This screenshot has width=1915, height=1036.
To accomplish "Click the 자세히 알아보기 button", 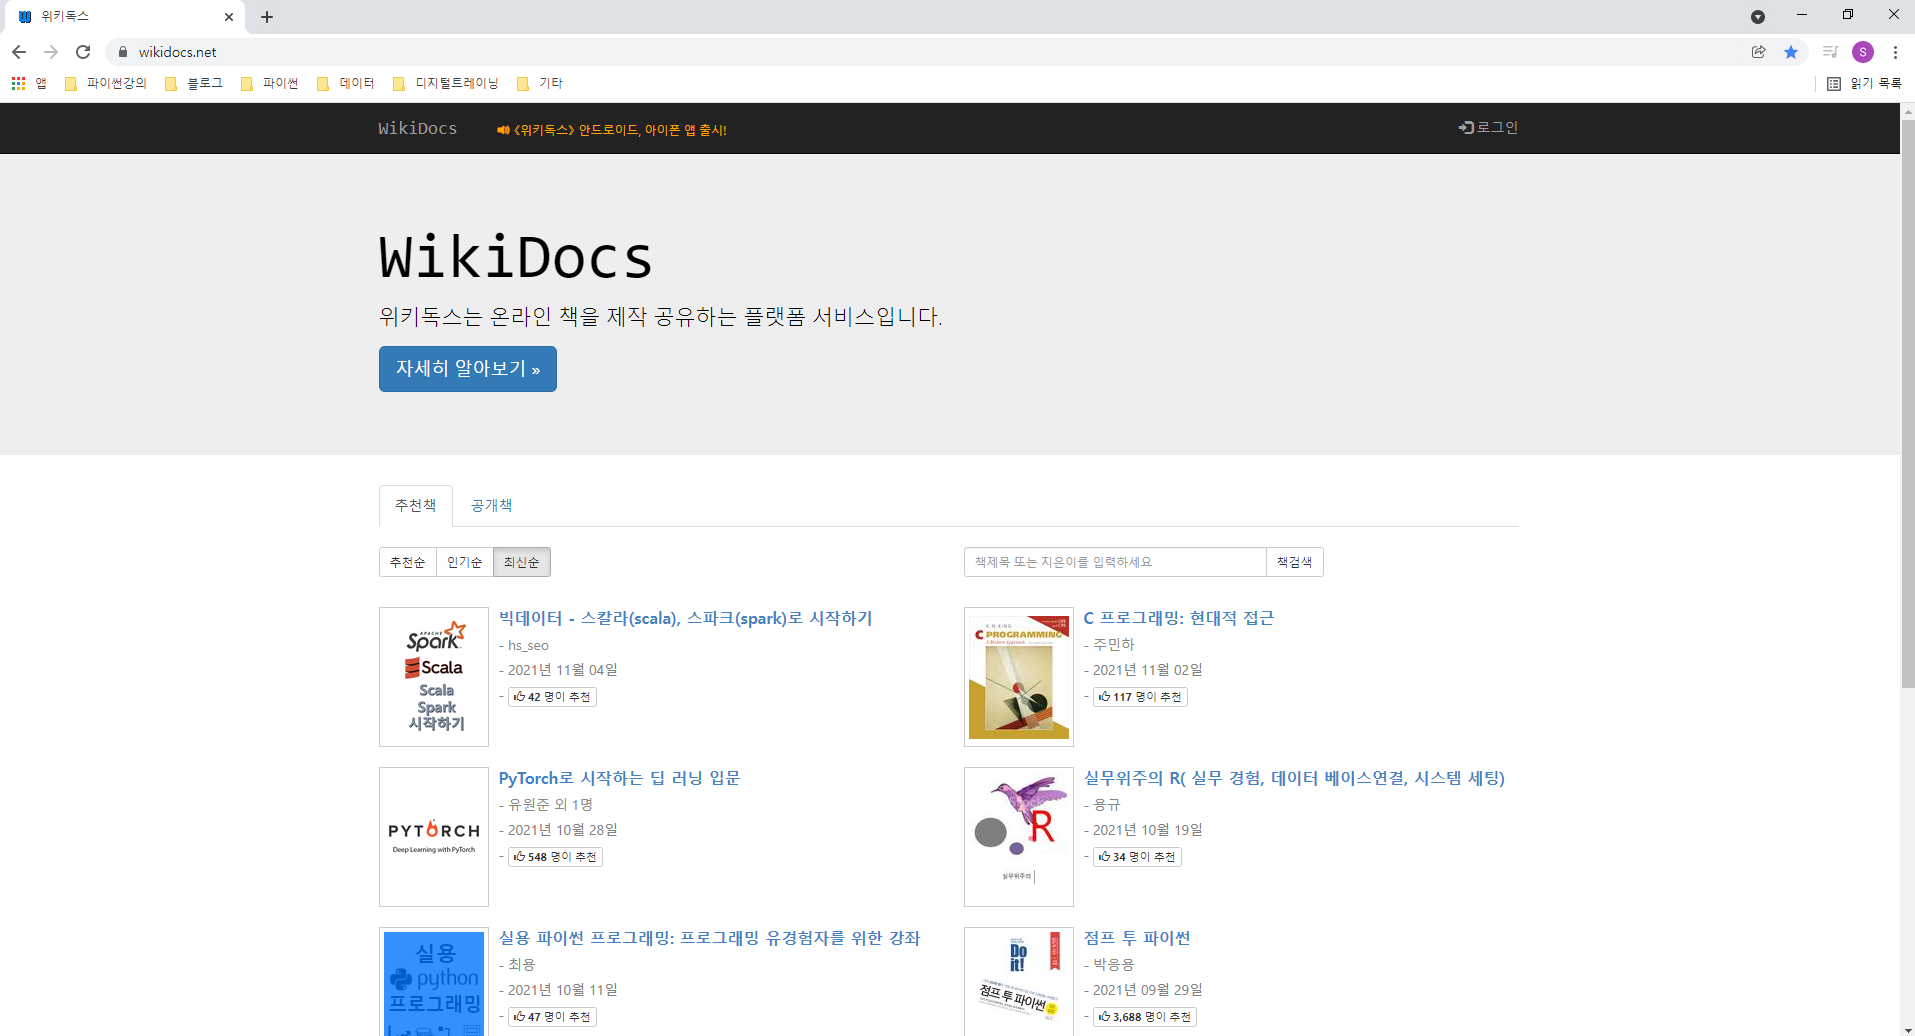I will click(467, 369).
